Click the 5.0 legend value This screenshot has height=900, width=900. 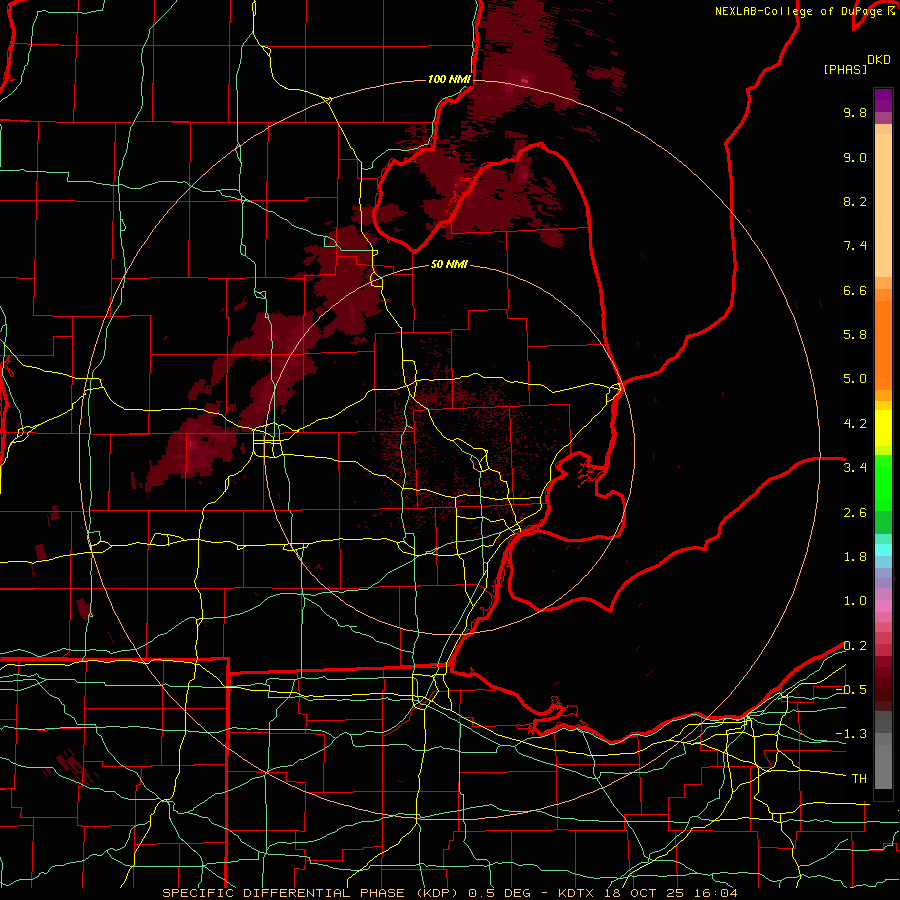(x=855, y=379)
